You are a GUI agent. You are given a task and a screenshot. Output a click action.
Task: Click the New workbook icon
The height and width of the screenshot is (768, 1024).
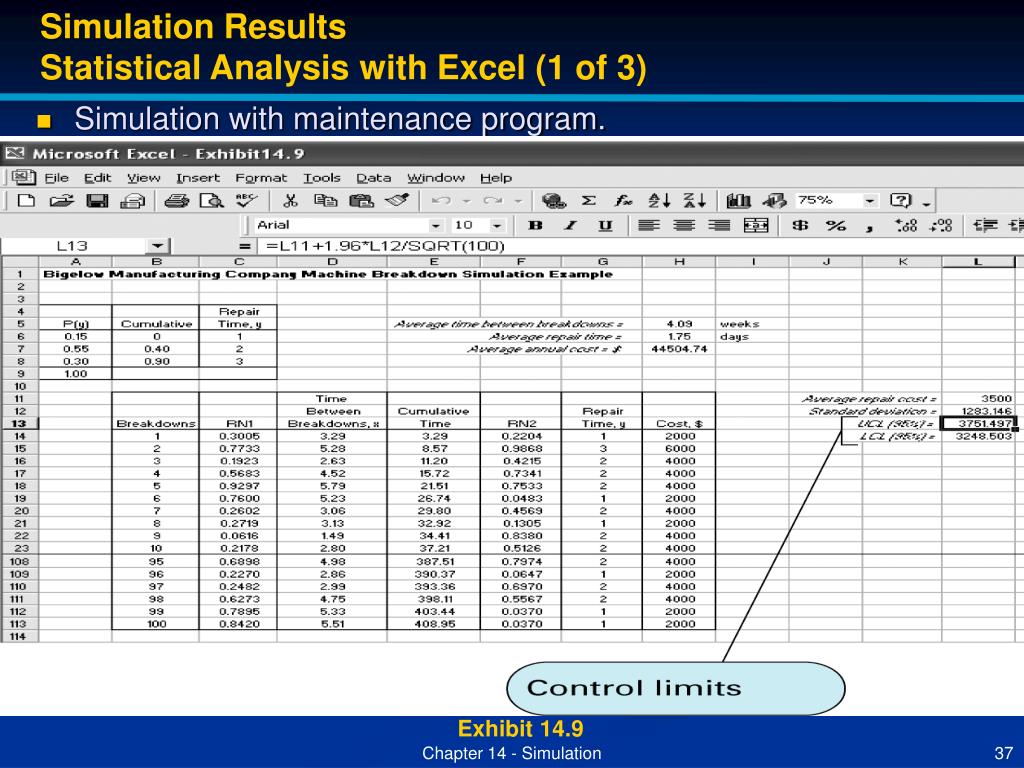[26, 200]
